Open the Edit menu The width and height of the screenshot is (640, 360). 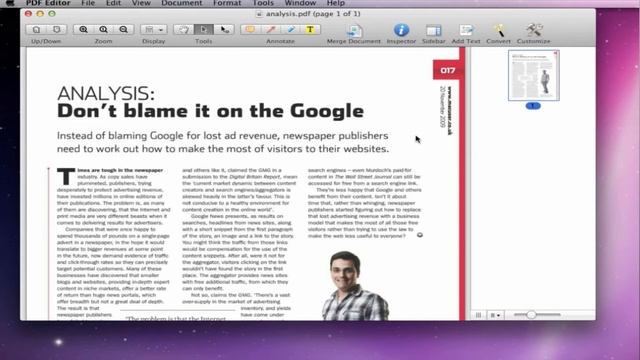pyautogui.click(x=113, y=3)
